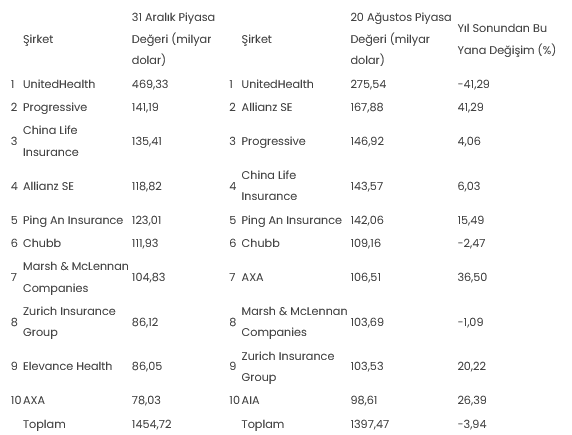Image resolution: width=572 pixels, height=435 pixels.
Task: Select the 469,33 market value cell
Action: (x=150, y=84)
